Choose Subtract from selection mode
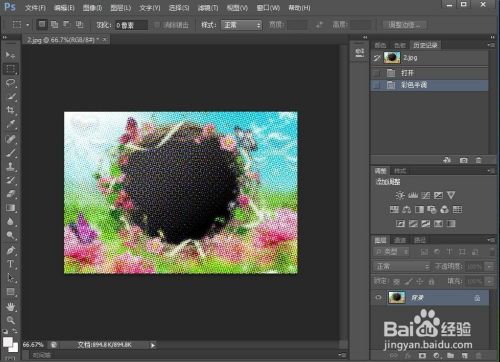 pos(67,24)
